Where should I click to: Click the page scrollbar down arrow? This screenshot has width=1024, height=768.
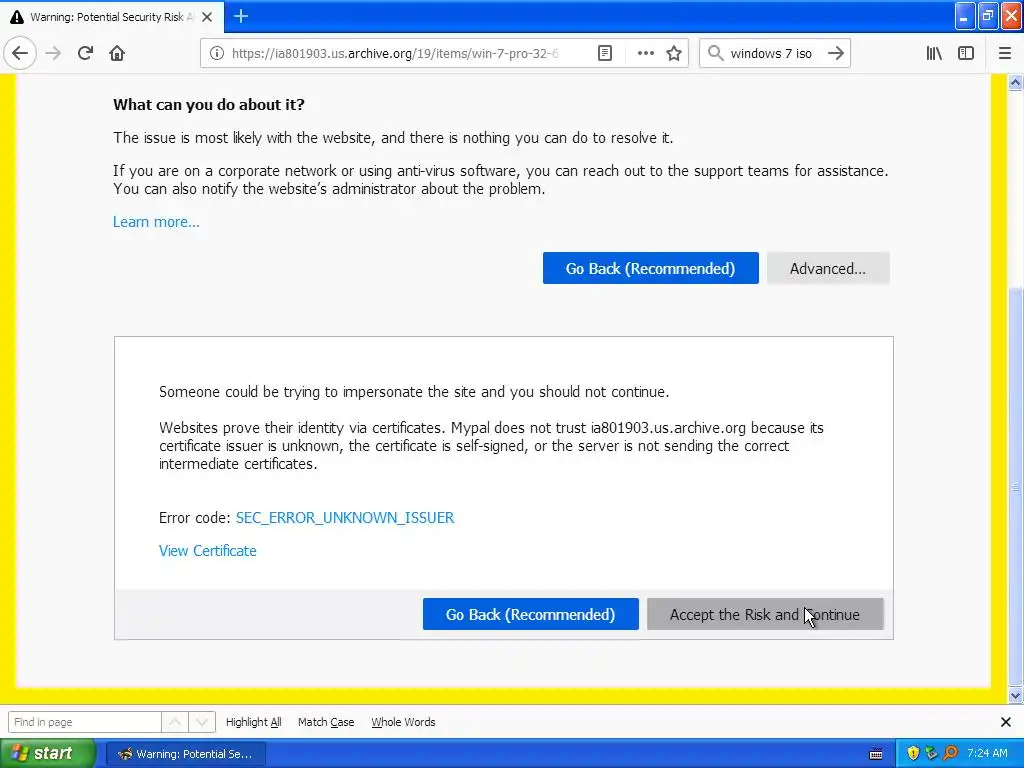click(x=1016, y=696)
